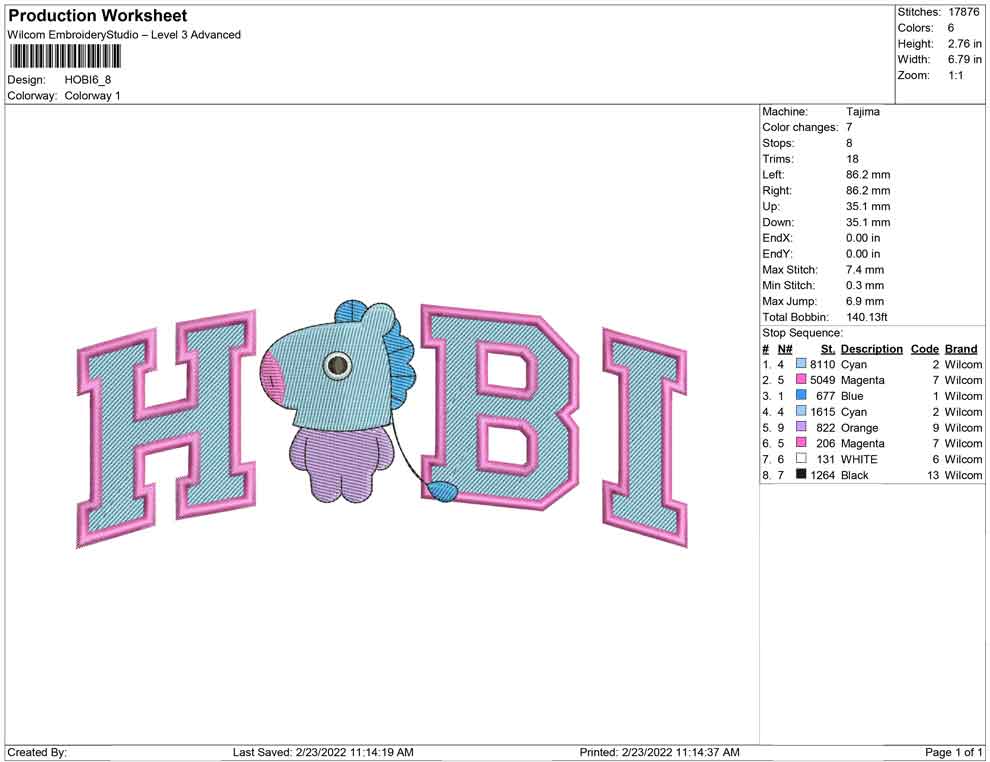Click the Trims value 18
The height and width of the screenshot is (762, 990).
[x=852, y=159]
